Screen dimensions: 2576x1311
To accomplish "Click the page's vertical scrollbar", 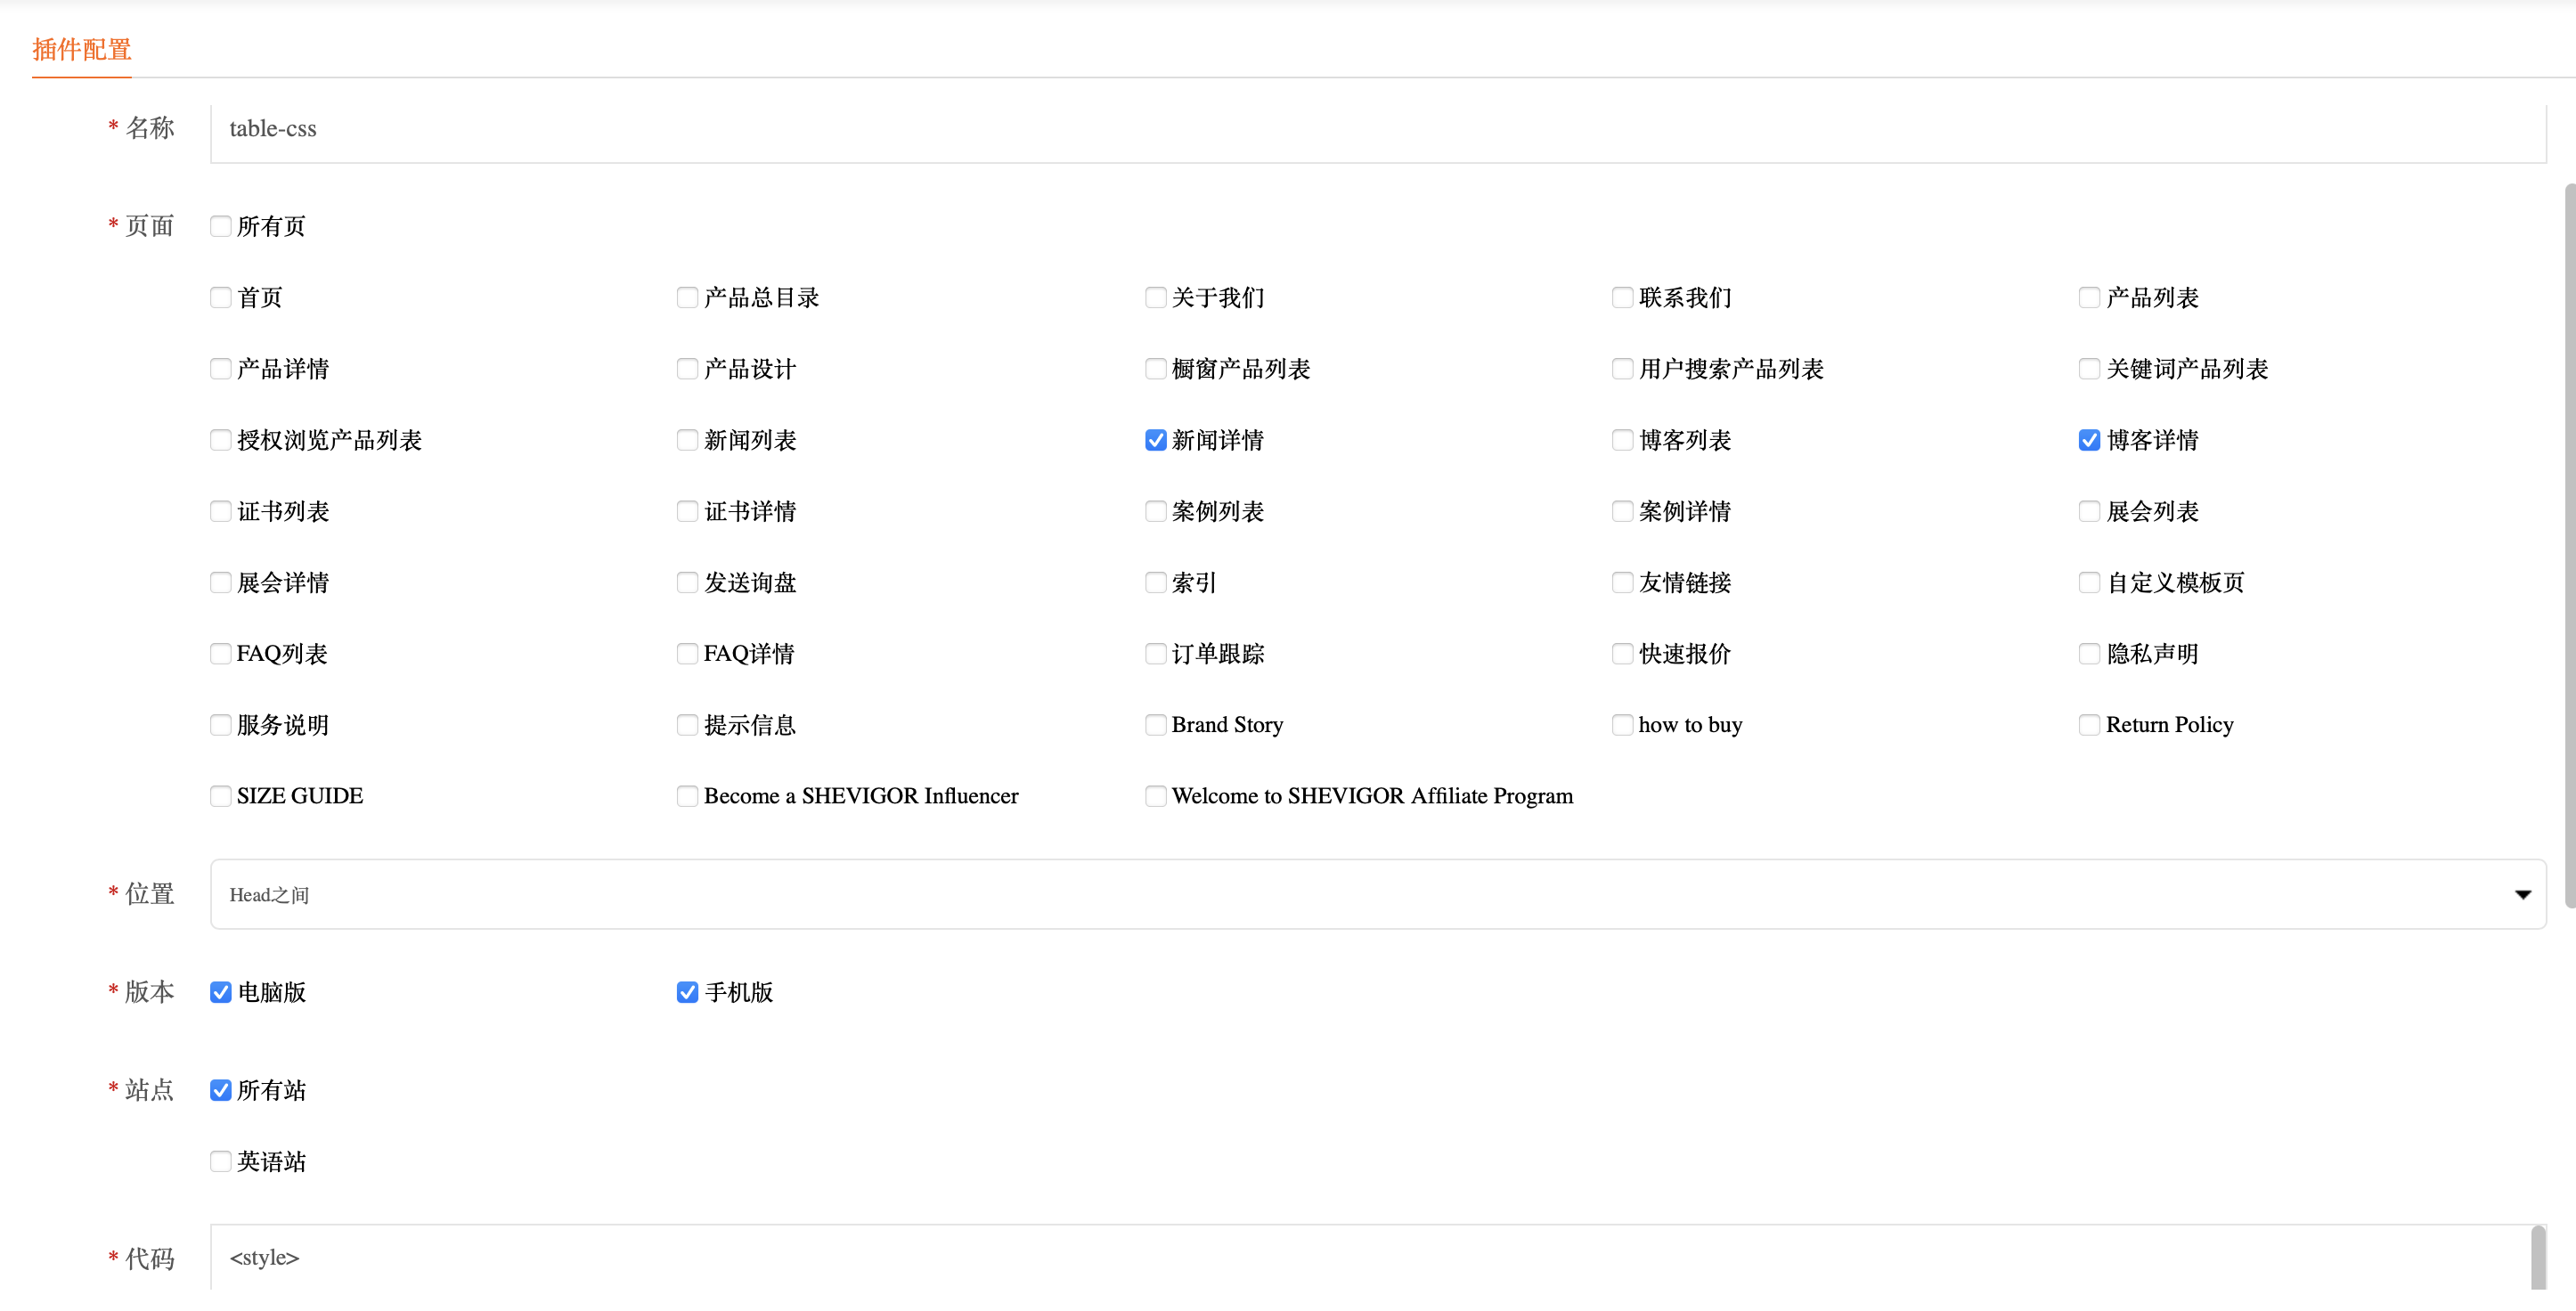I will tap(2570, 545).
